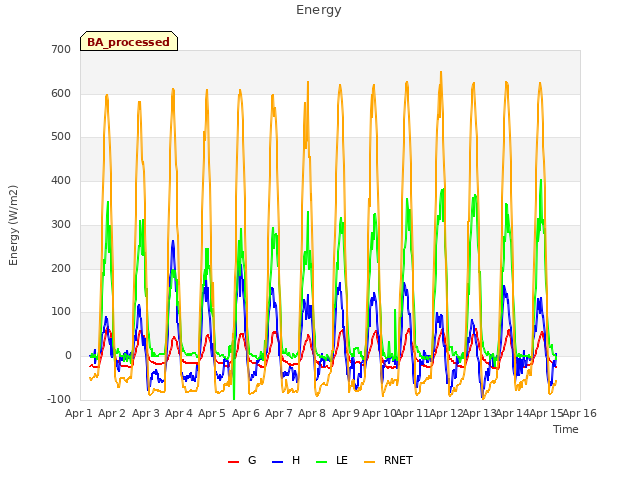This screenshot has height=480, width=640.
Task: Click the 700 y-axis value
Action: click(x=61, y=49)
